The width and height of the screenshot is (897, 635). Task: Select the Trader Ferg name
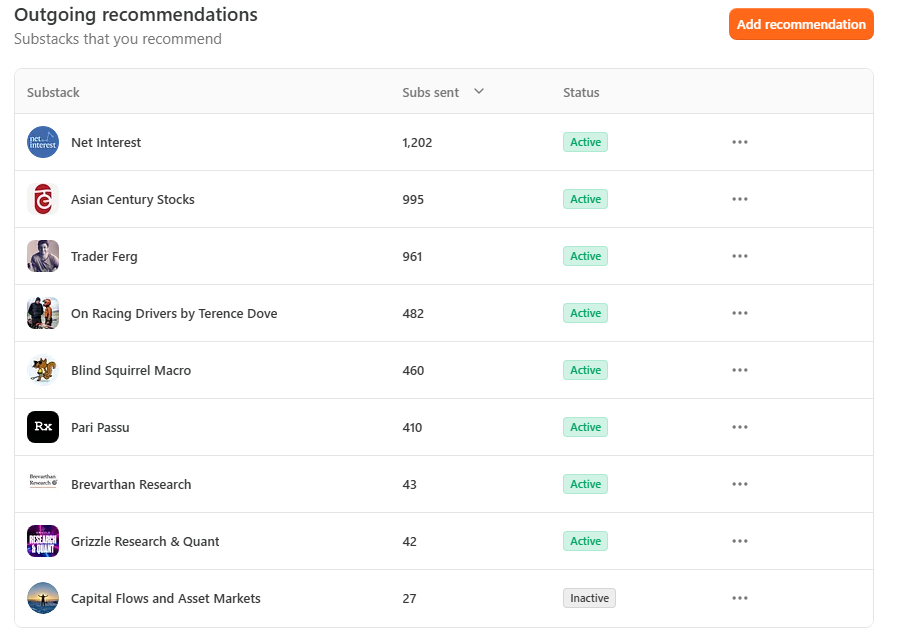(104, 256)
